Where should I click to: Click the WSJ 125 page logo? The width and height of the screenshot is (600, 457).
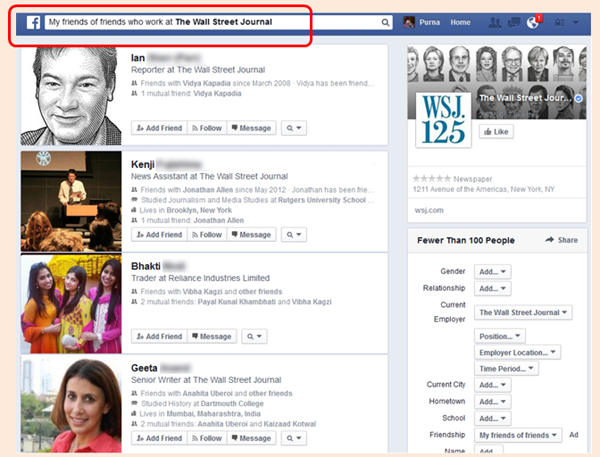click(x=443, y=119)
